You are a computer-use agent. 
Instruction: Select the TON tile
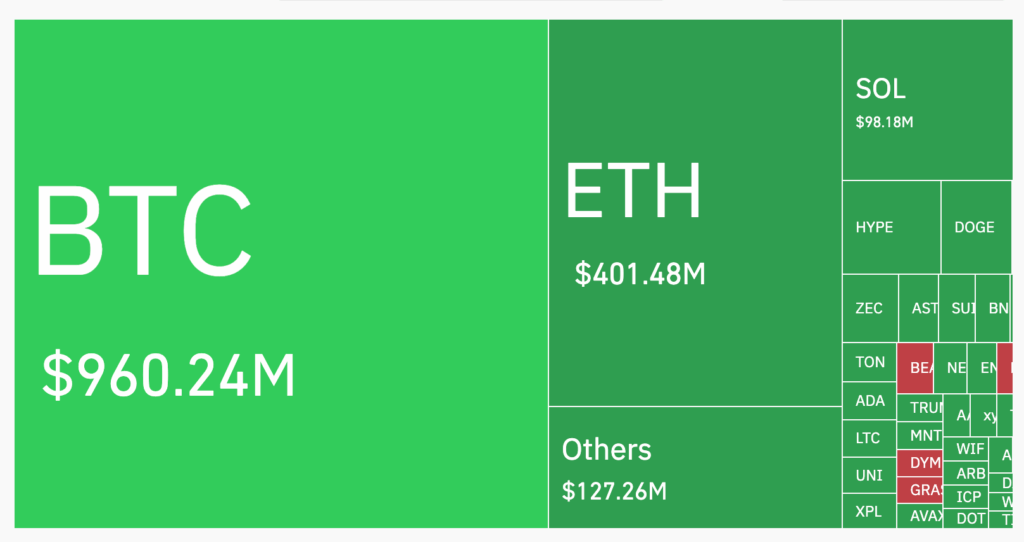[x=870, y=362]
